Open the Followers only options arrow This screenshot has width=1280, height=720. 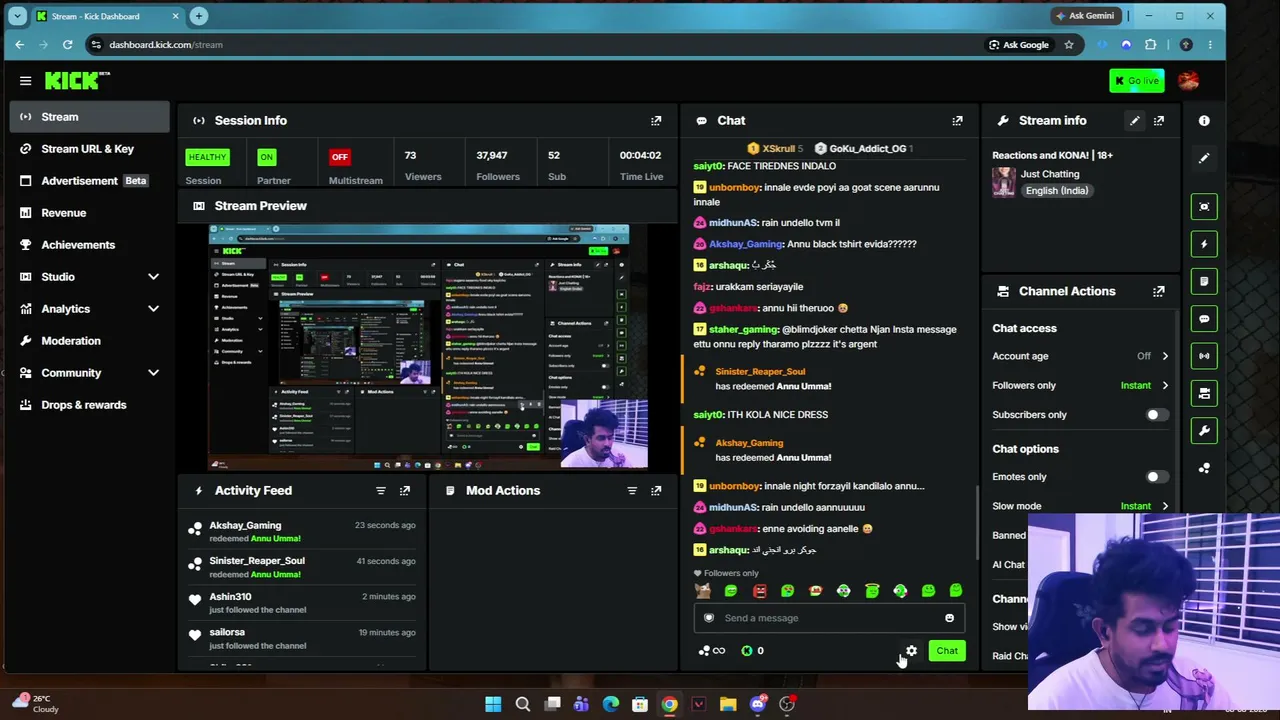tap(1165, 385)
